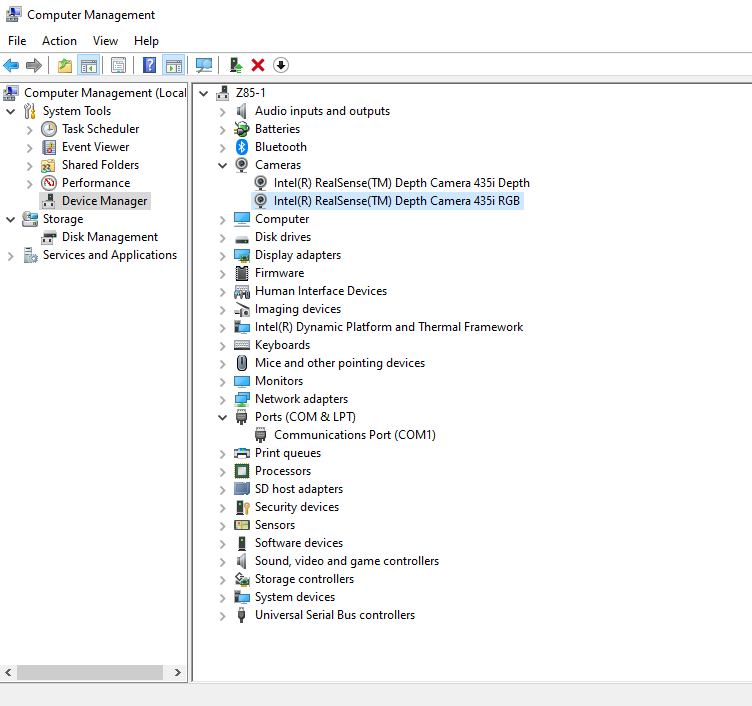Click the left pane horizontal scrollbar thumb
The width and height of the screenshot is (752, 706).
[90, 672]
